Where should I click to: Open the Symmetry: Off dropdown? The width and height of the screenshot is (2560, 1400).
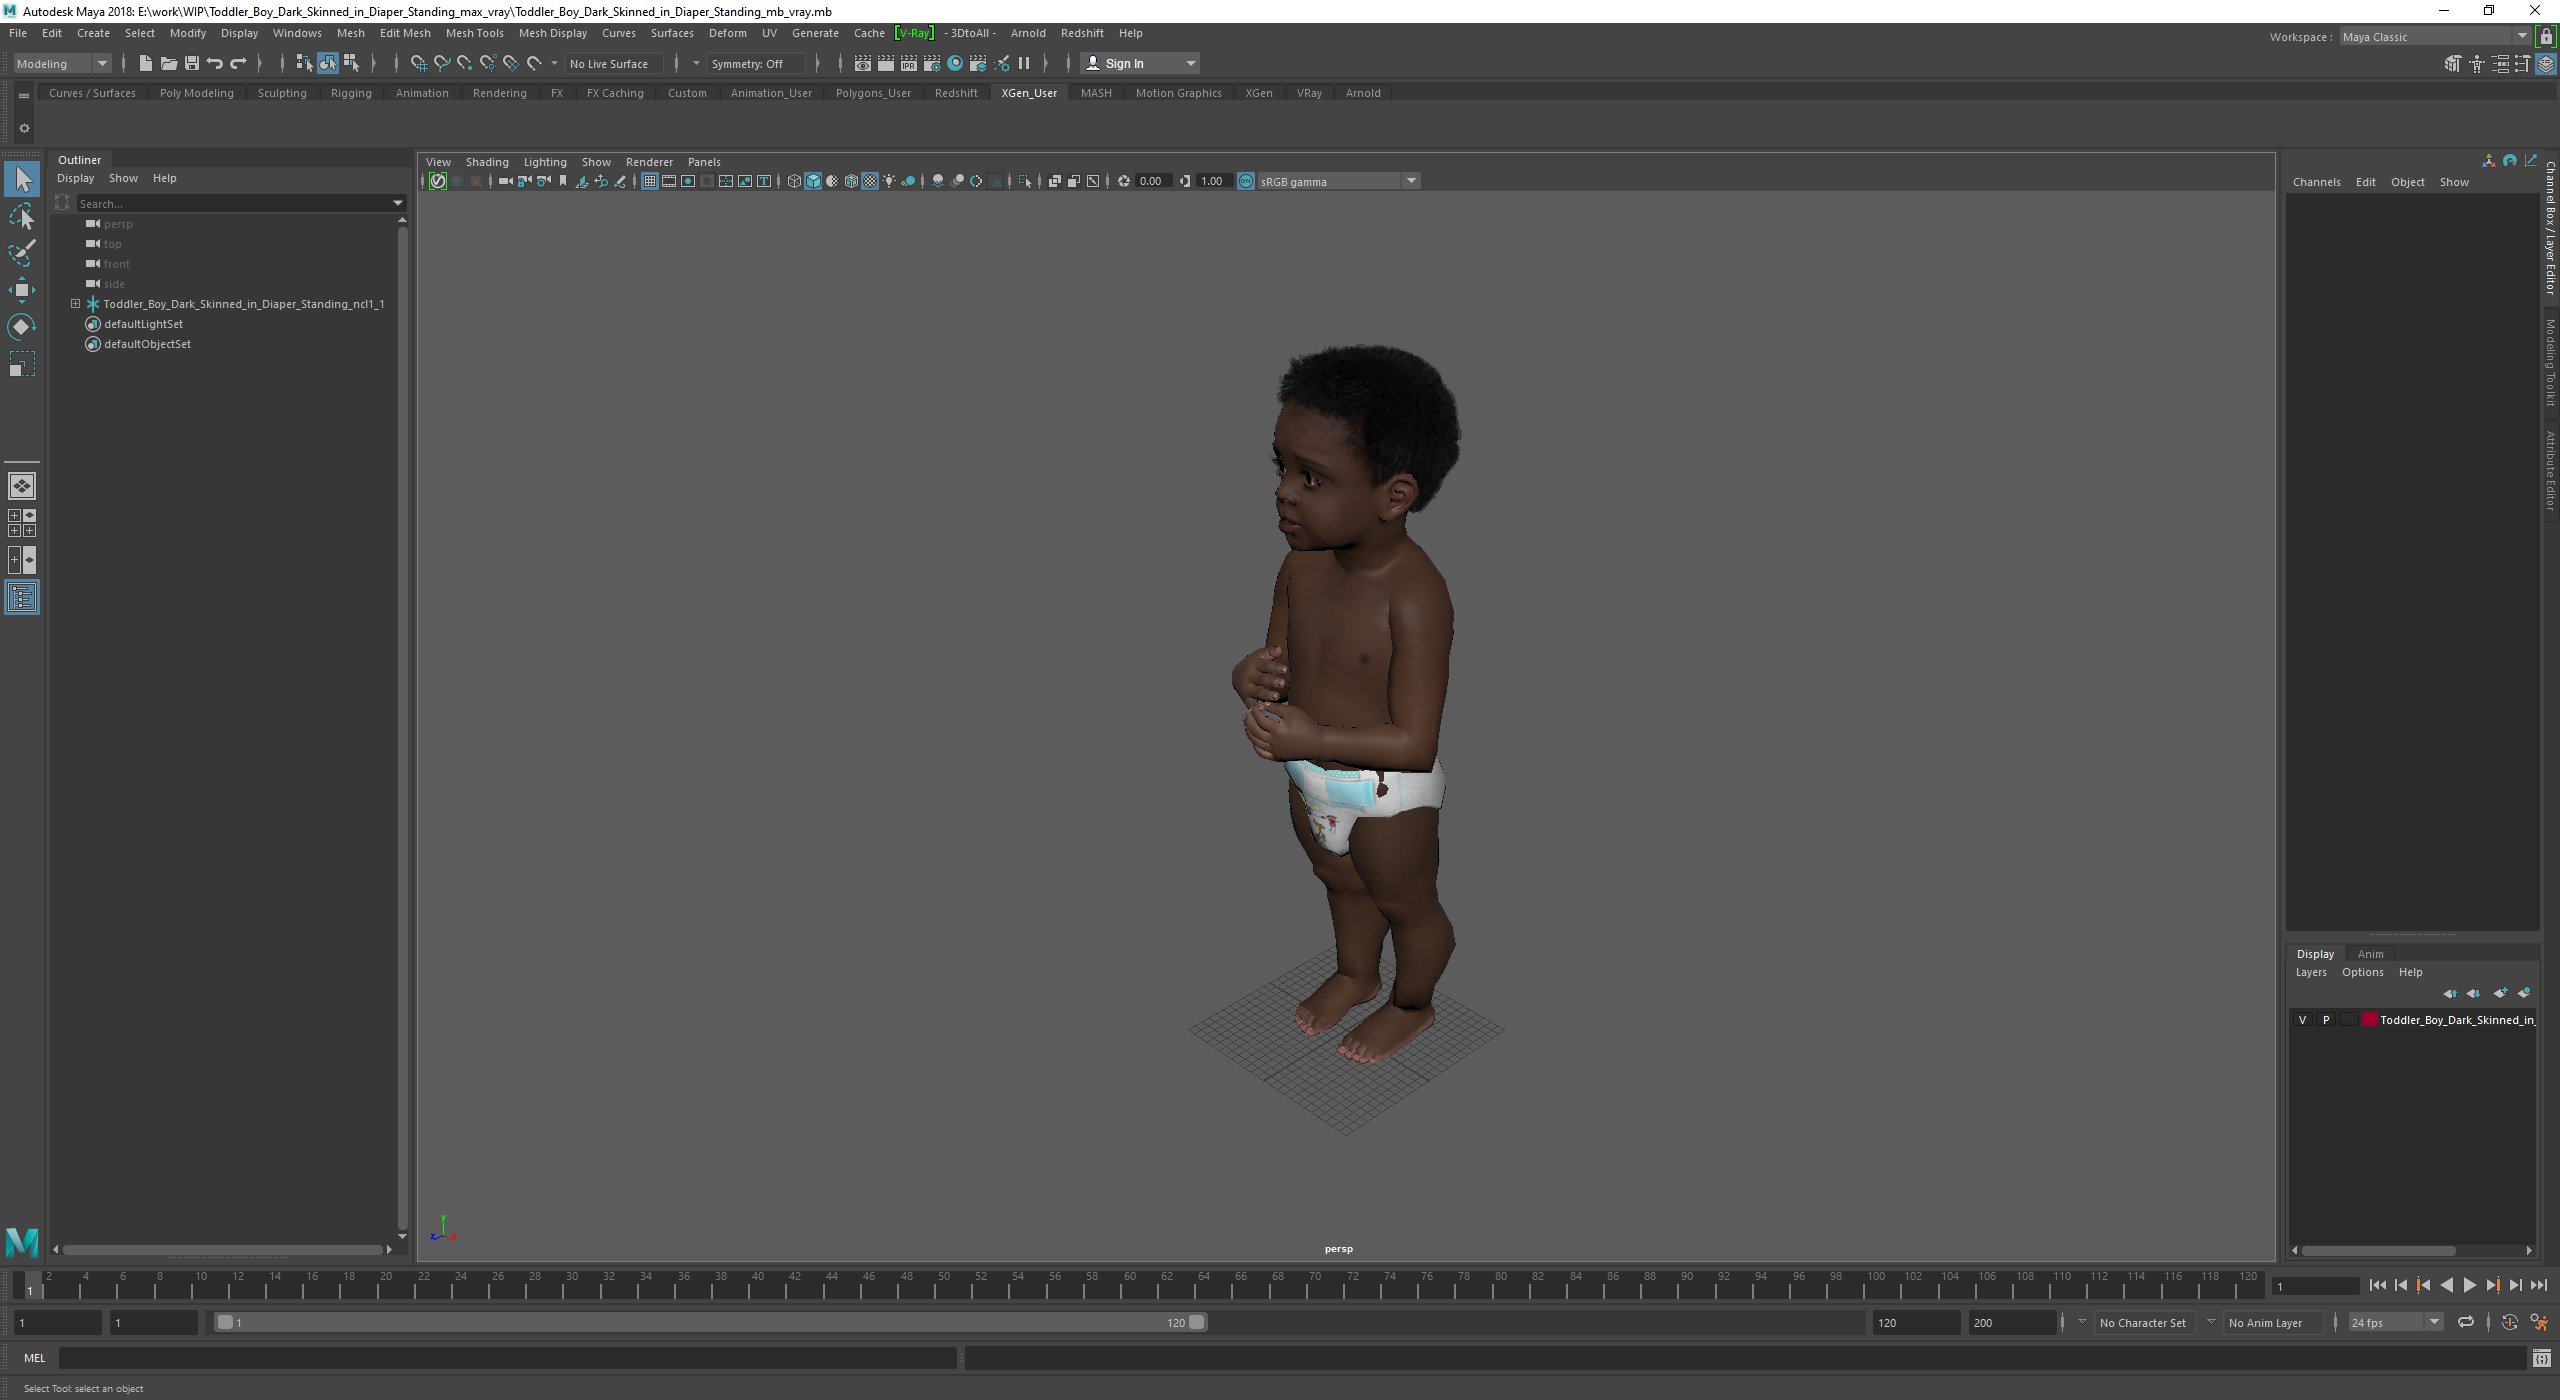click(756, 63)
